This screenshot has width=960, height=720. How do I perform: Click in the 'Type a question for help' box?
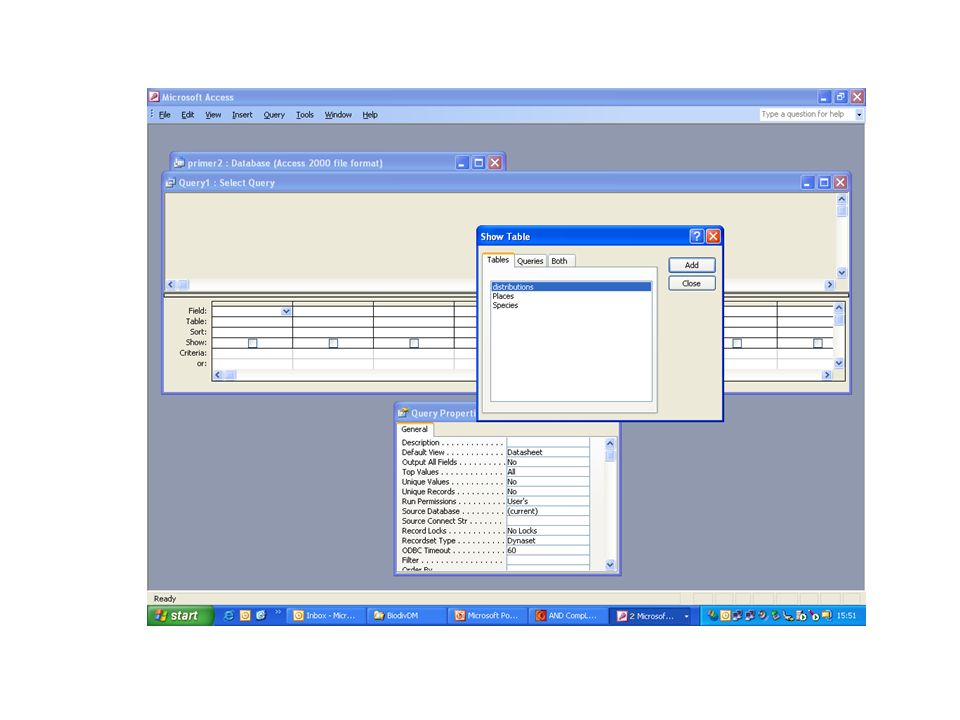[807, 114]
